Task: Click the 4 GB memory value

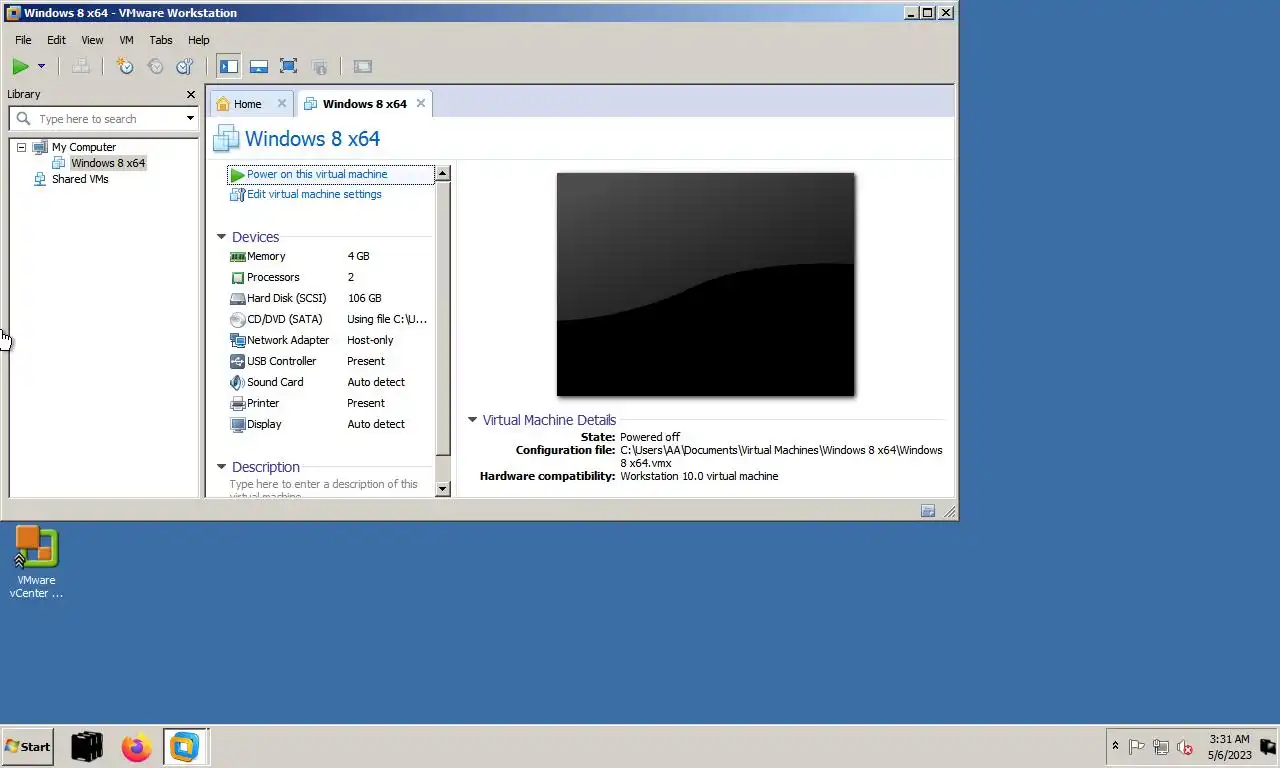Action: (x=358, y=256)
